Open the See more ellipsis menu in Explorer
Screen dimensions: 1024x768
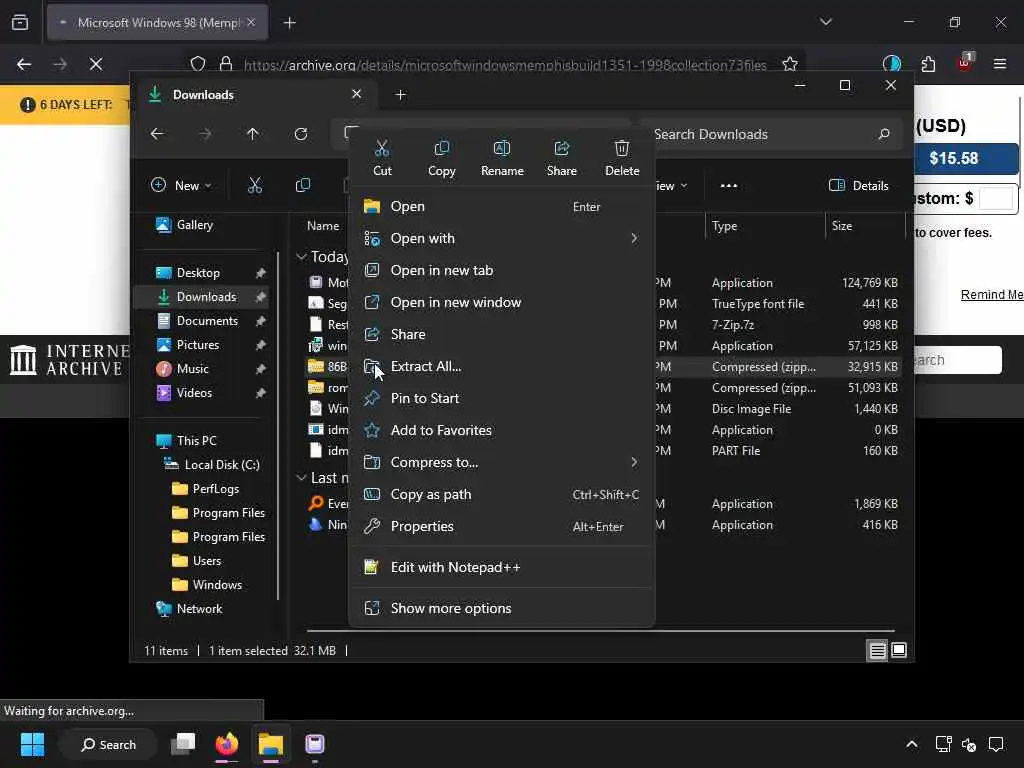point(729,185)
